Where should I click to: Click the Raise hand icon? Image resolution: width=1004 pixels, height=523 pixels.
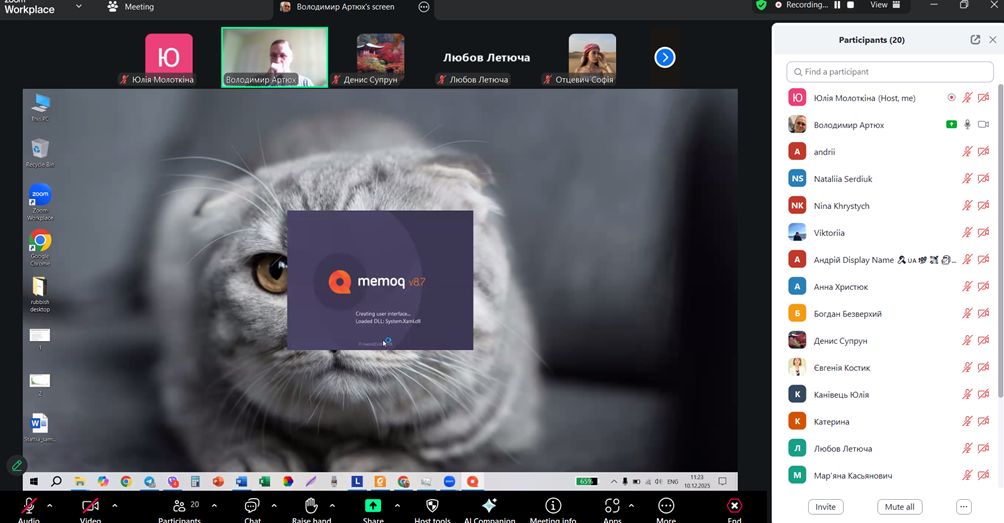tap(311, 506)
